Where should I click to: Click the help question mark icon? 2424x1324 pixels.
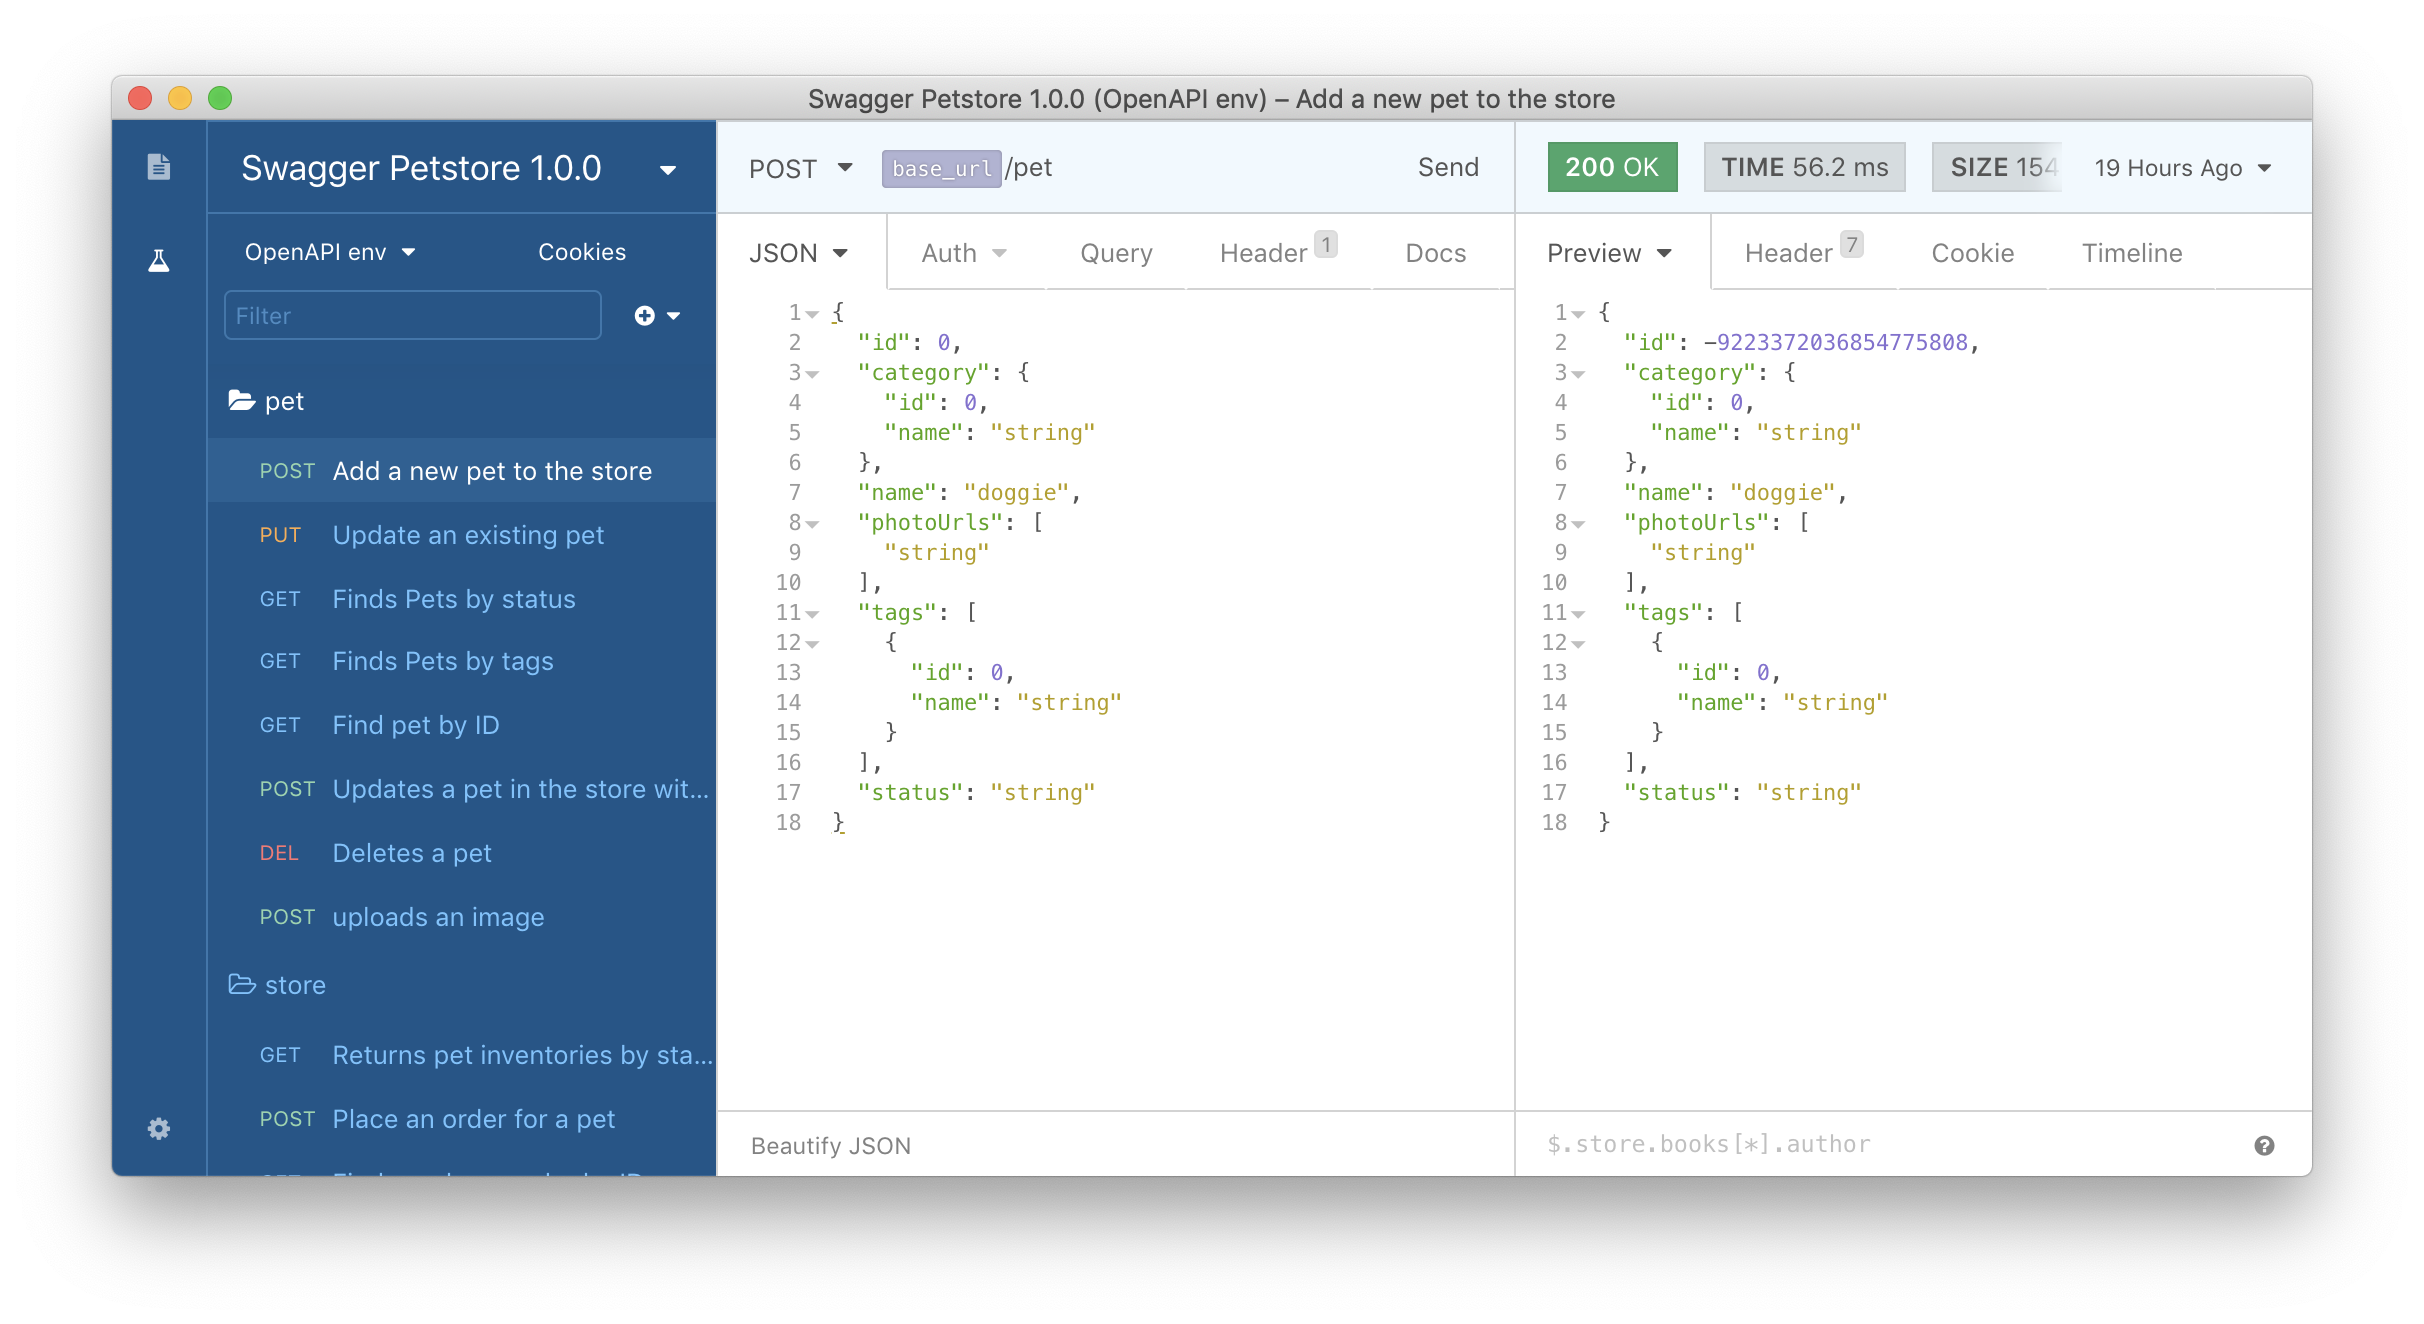[2264, 1146]
